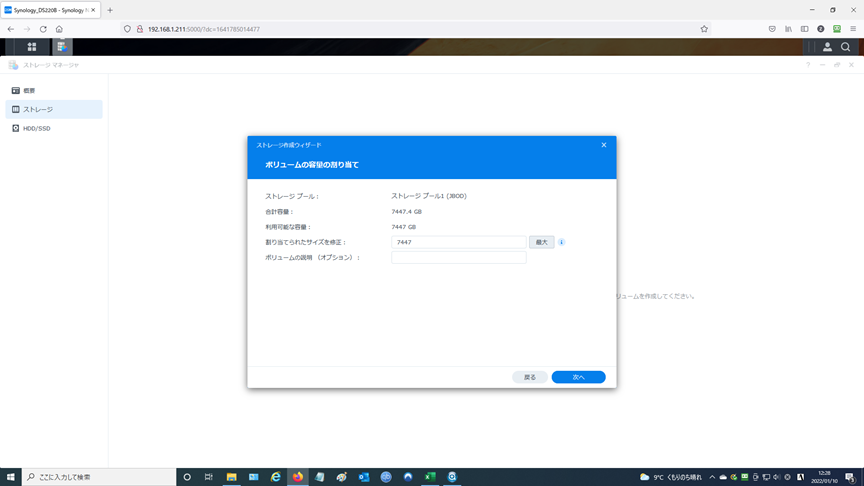Select 概要 (Overview) in the sidebar
This screenshot has height=486, width=864.
(x=53, y=90)
